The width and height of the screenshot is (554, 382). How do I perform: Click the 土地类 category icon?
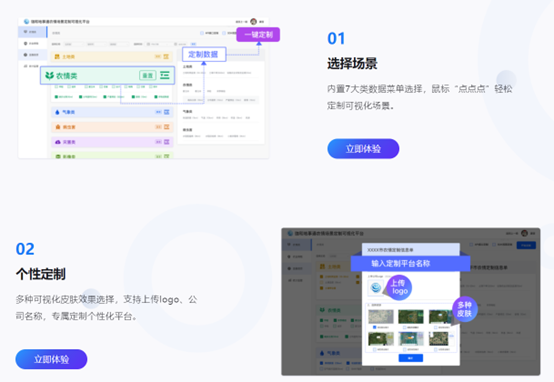[x=57, y=57]
